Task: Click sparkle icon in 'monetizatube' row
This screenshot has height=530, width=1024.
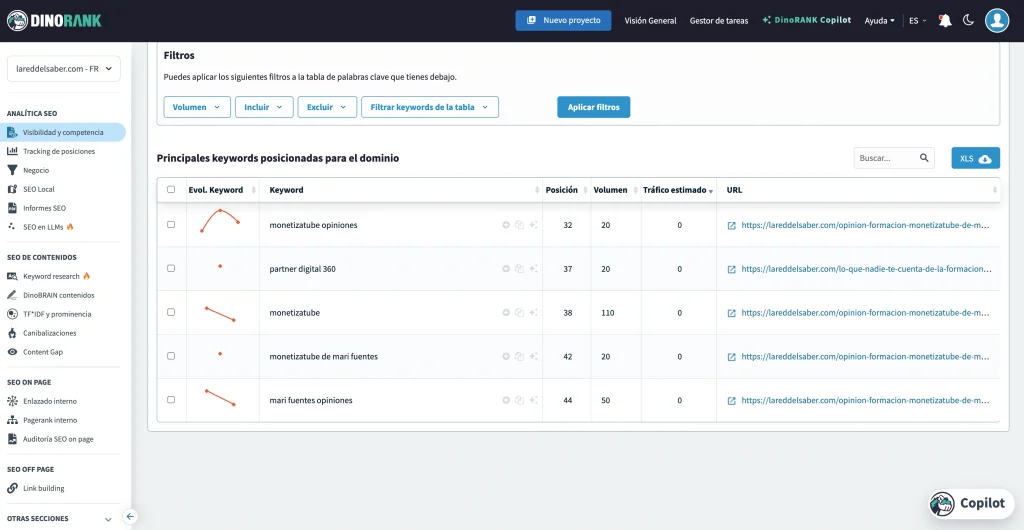Action: pos(533,313)
